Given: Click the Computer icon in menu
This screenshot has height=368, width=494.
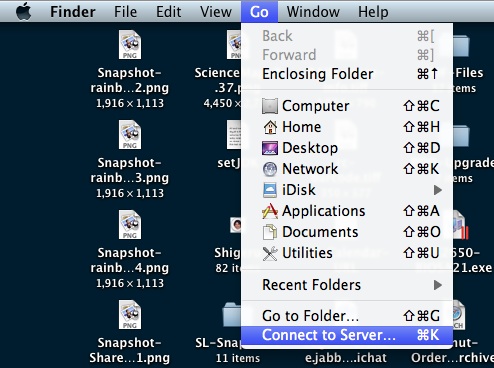Looking at the screenshot, I should click(x=270, y=106).
